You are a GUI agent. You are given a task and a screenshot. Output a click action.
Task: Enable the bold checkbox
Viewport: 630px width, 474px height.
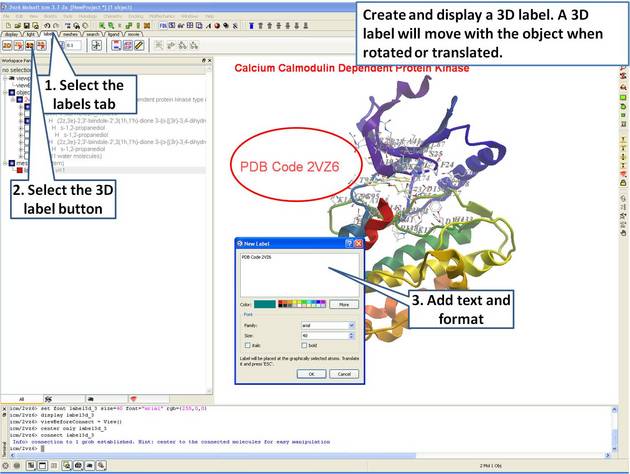(x=304, y=346)
